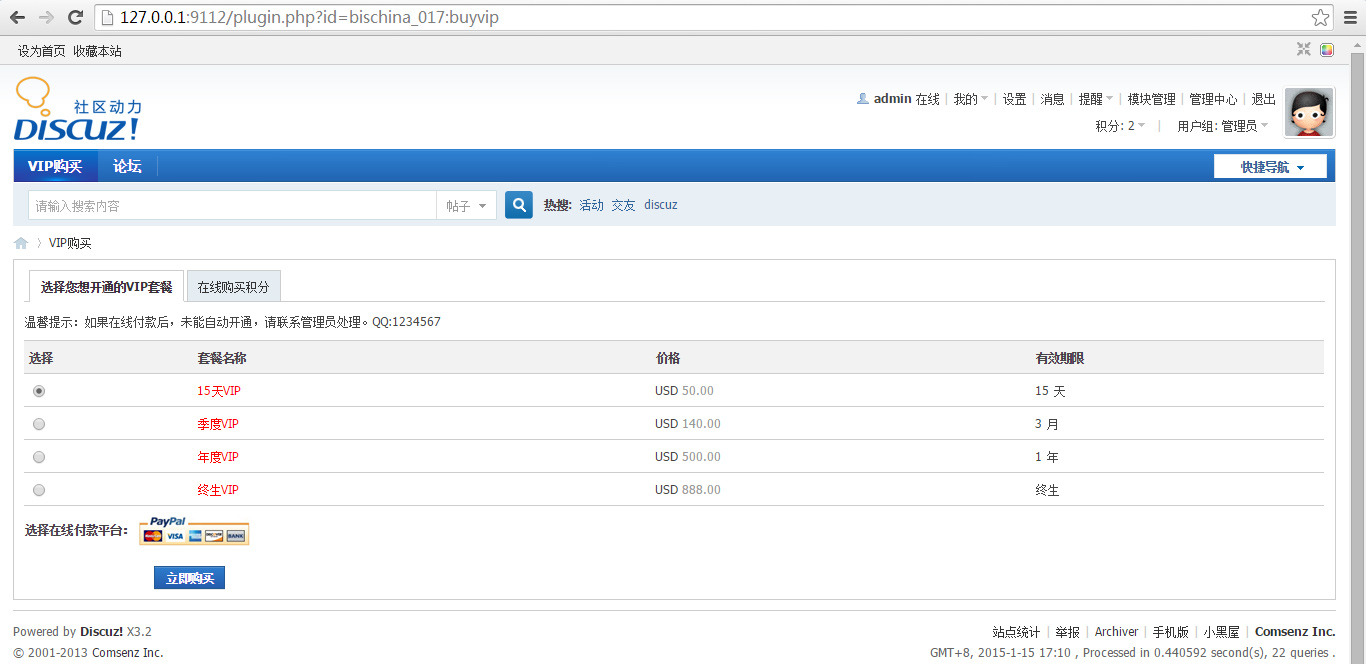Click 收藏本站 in the top bar
Viewport: 1366px width, 664px height.
click(97, 51)
